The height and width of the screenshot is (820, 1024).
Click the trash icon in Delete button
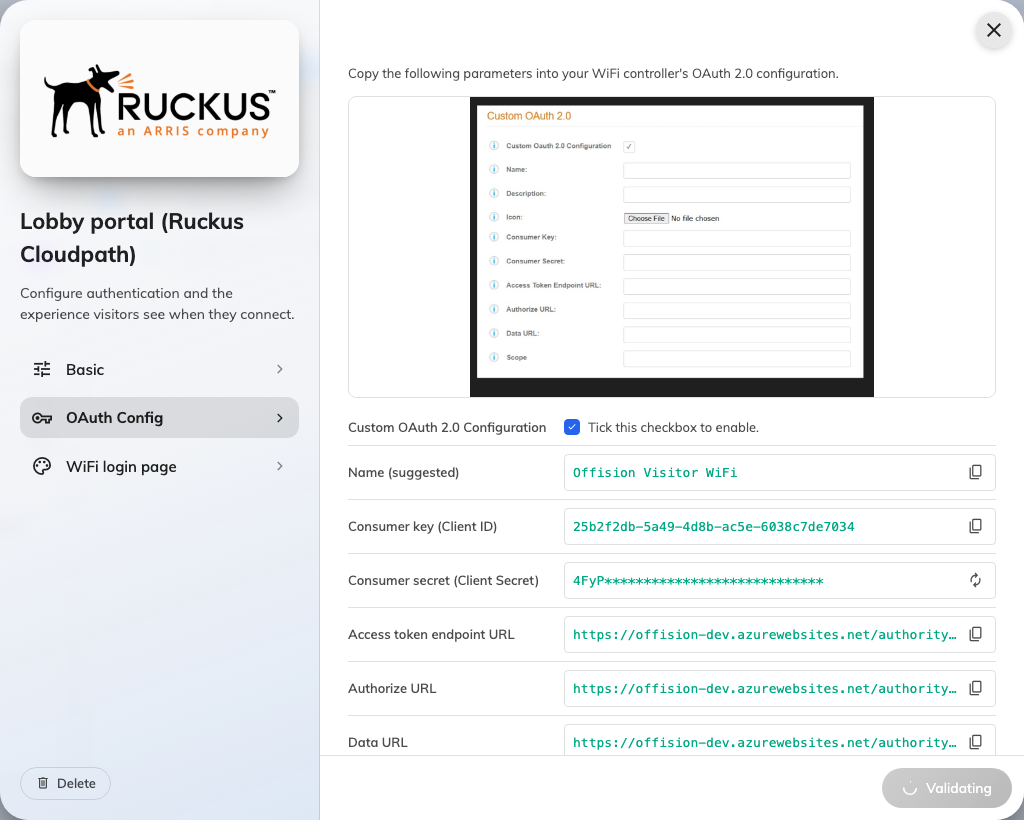pyautogui.click(x=43, y=783)
